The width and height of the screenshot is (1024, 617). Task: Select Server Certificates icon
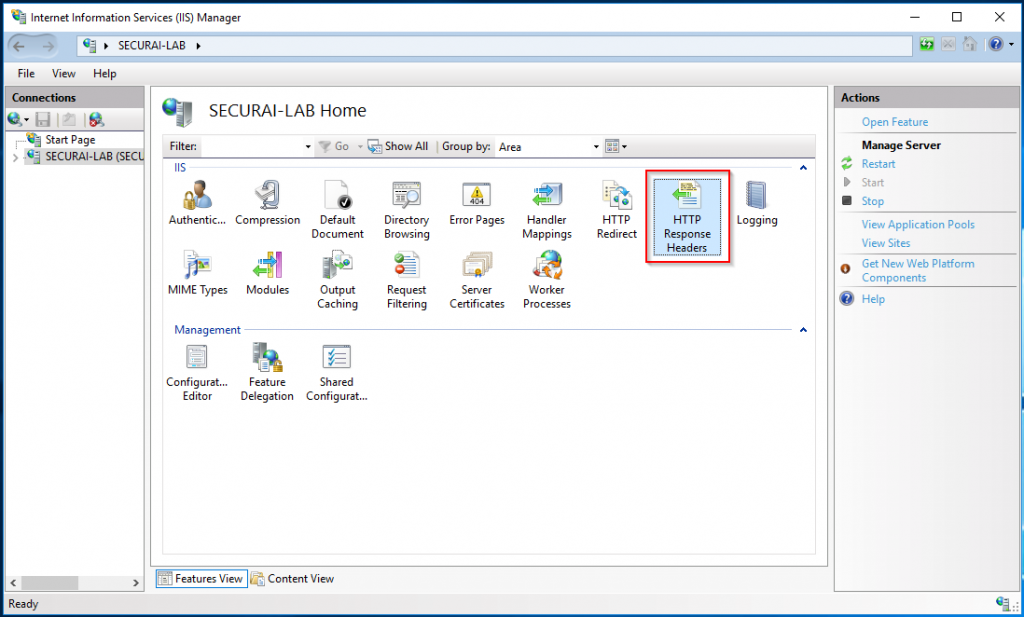click(477, 279)
